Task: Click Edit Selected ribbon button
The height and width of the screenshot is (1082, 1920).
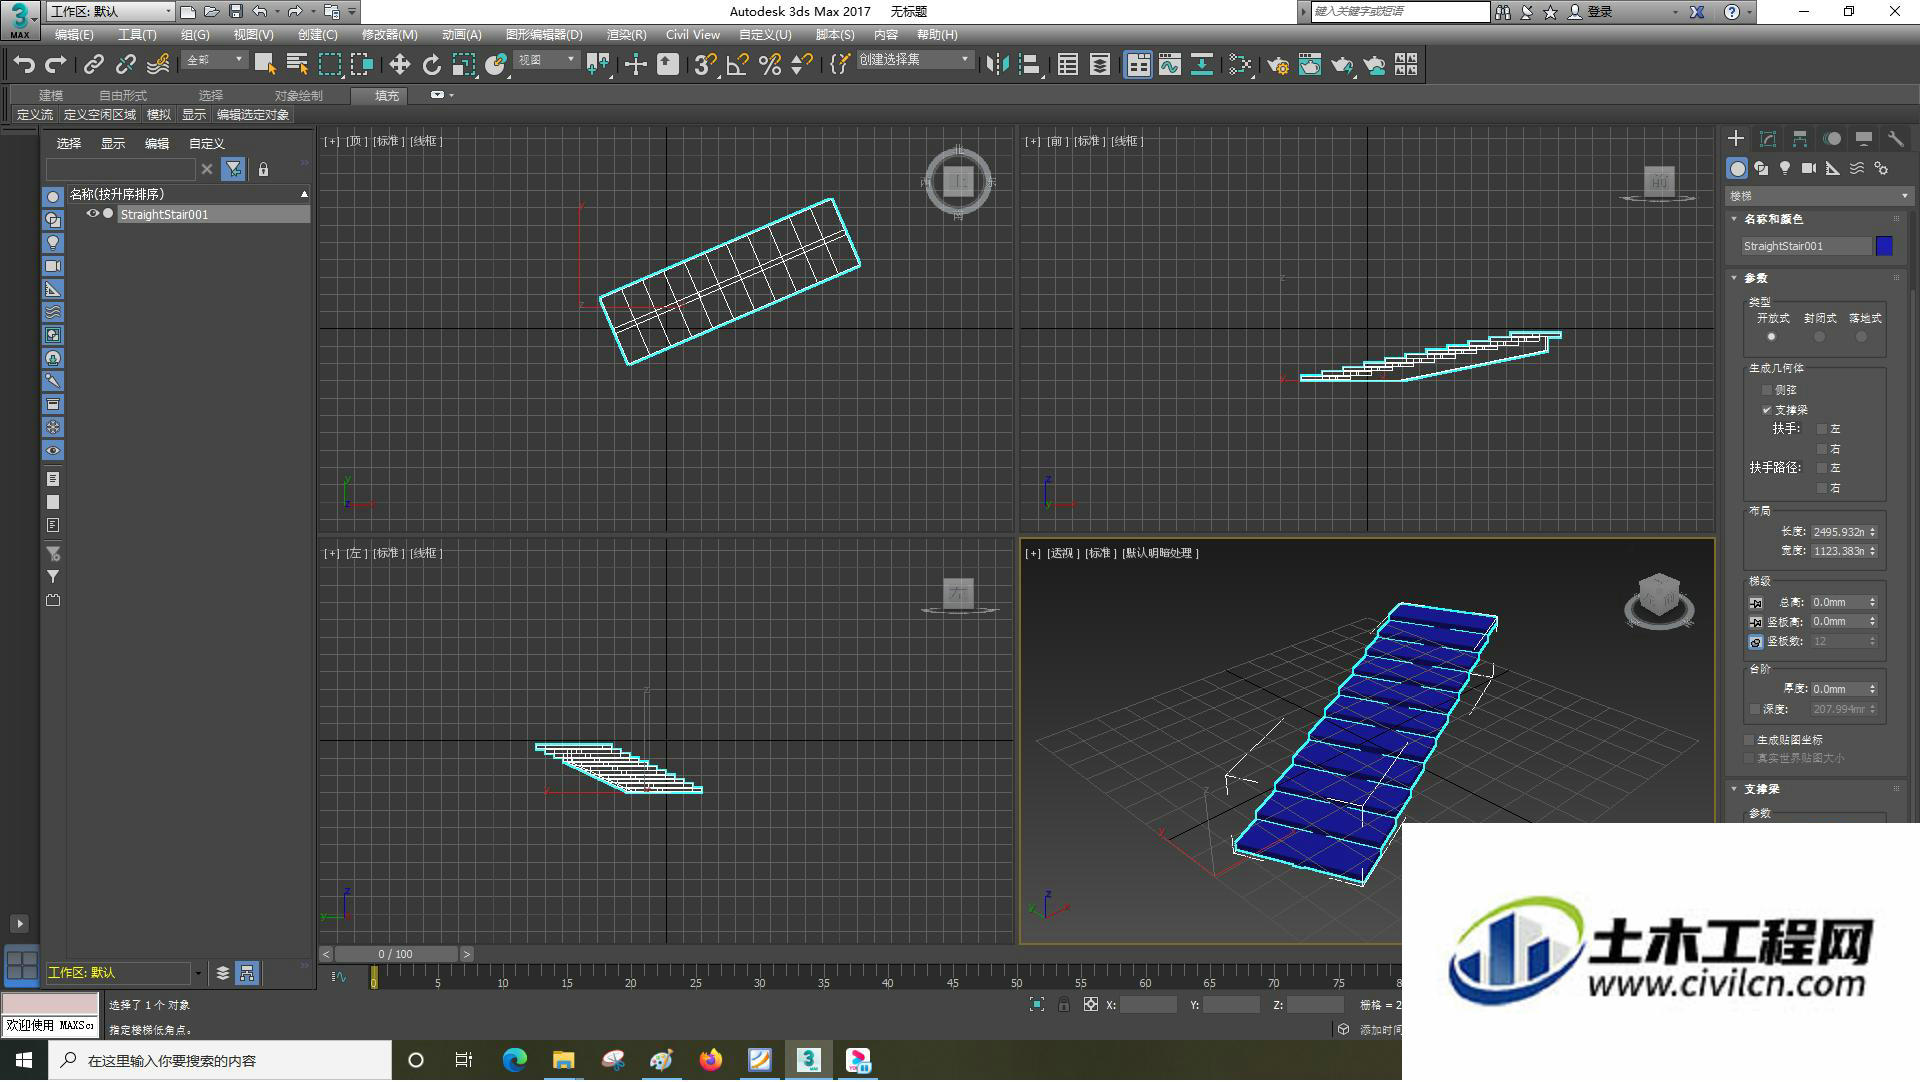Action: [x=253, y=115]
